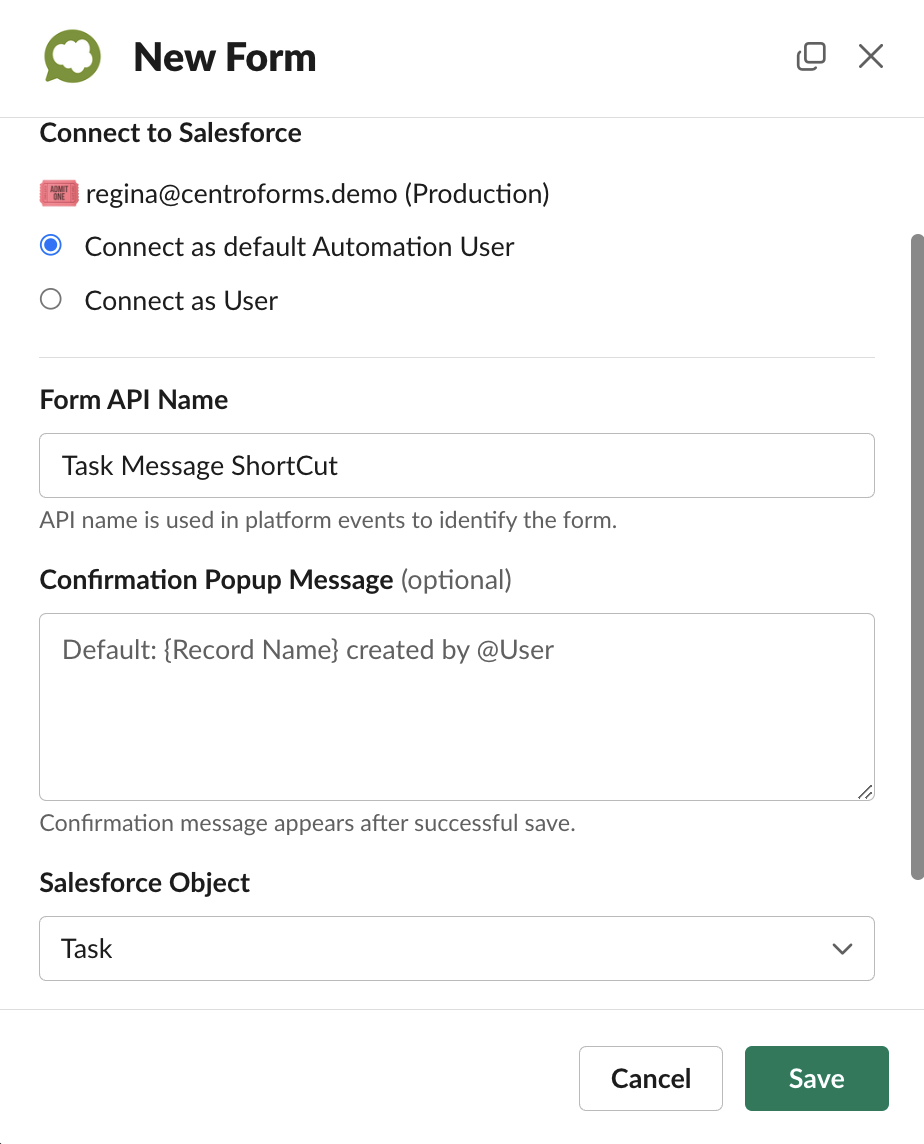Screen dimensions: 924x1144
Task: Close the New Form dialog
Action: 871,56
